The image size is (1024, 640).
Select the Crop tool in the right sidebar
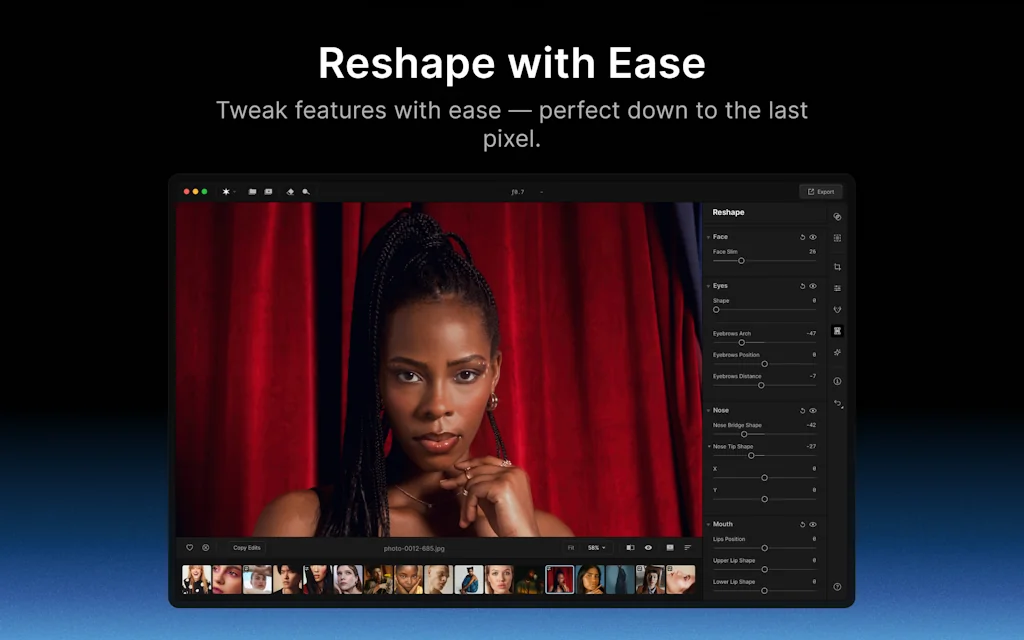(838, 266)
